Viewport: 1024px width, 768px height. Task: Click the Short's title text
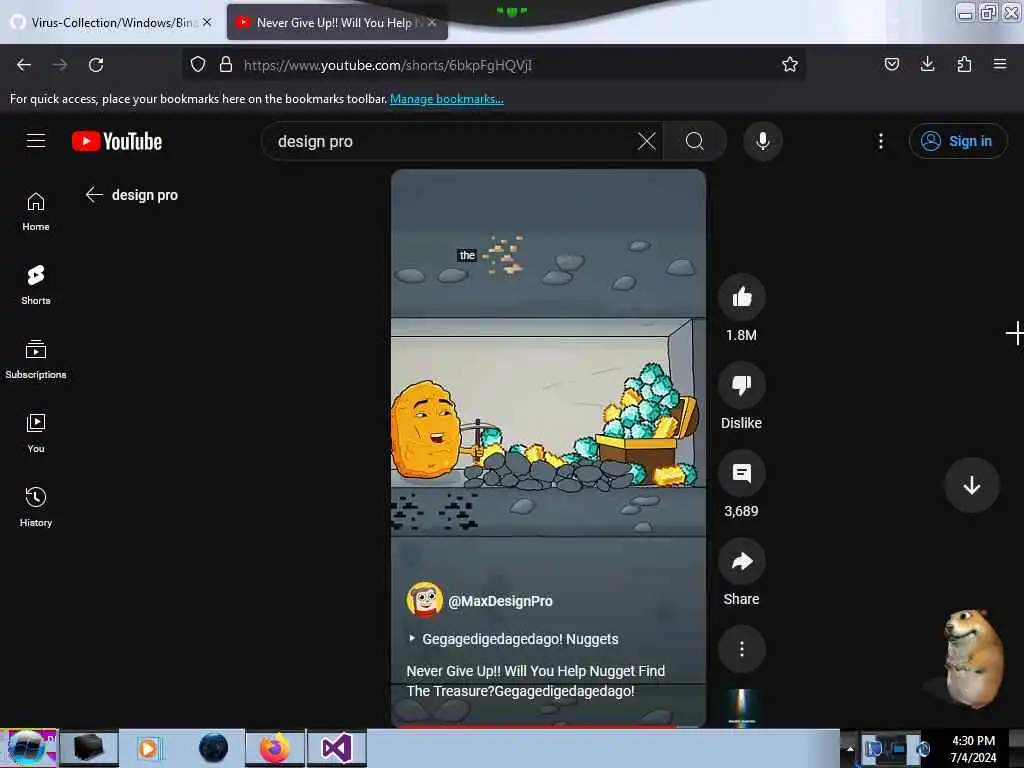click(536, 680)
